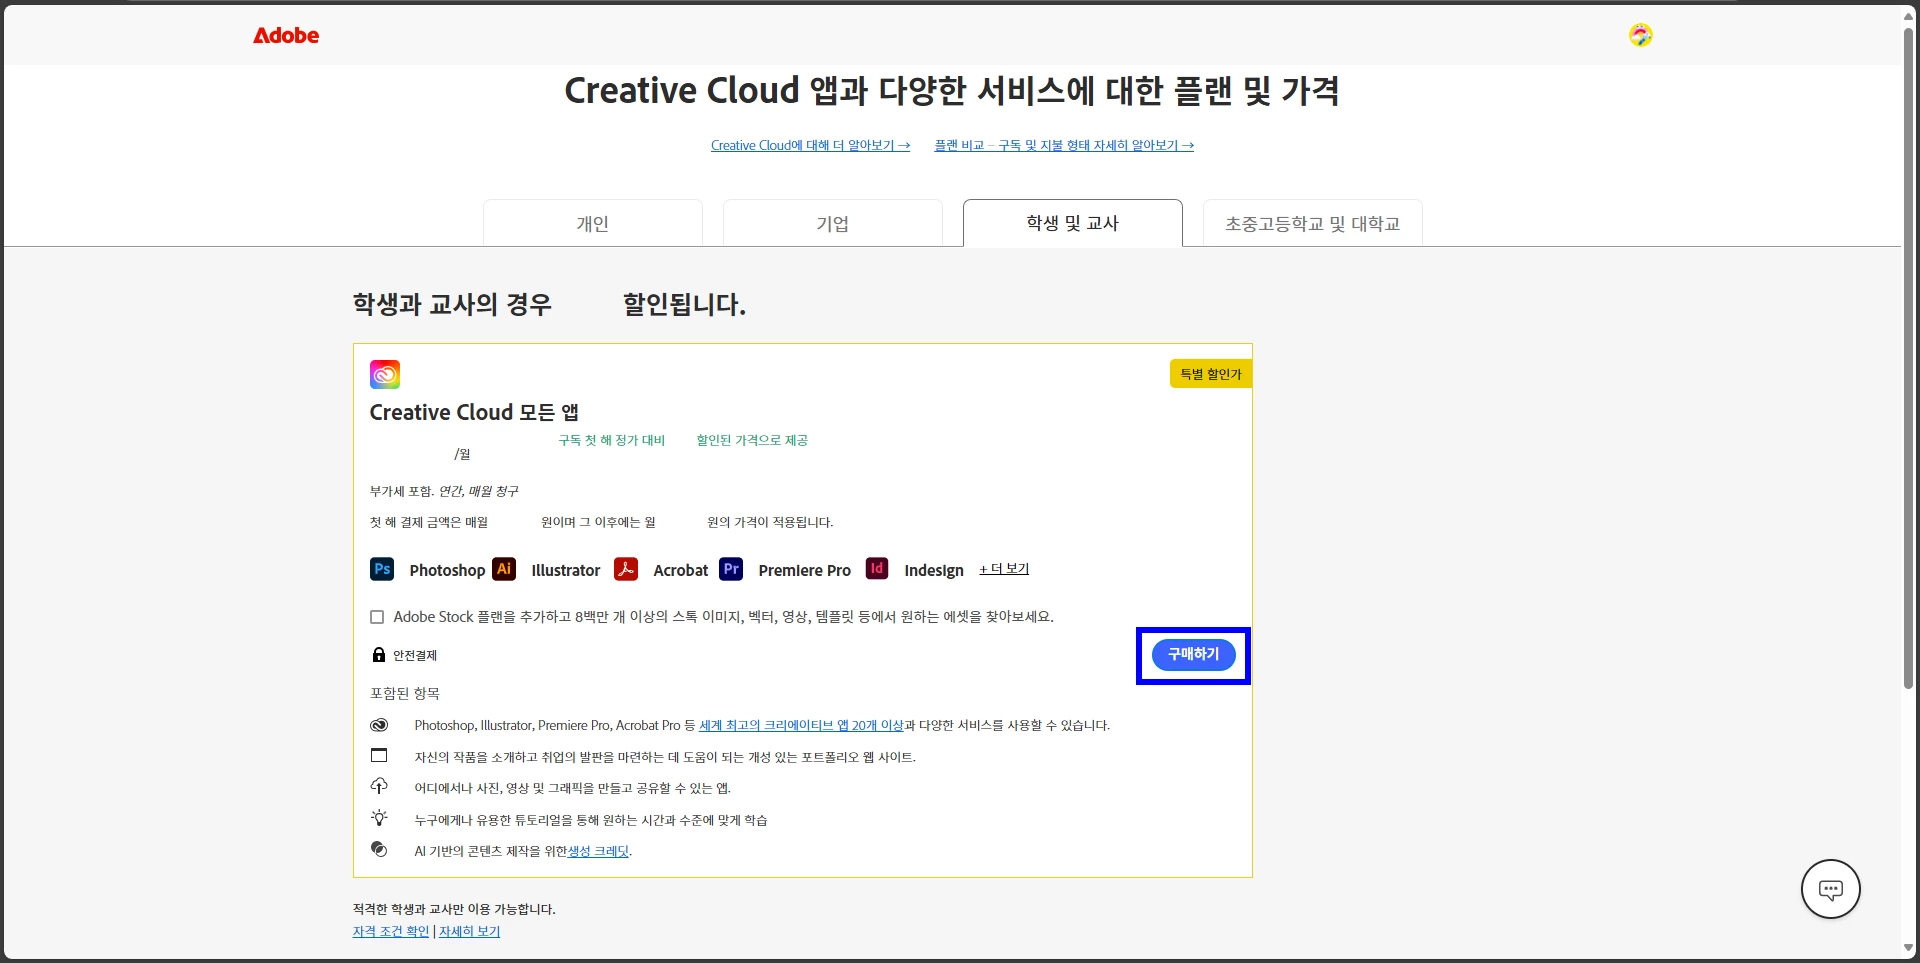Click the lock icon beside 안전결제
Viewport: 1920px width, 963px height.
379,655
